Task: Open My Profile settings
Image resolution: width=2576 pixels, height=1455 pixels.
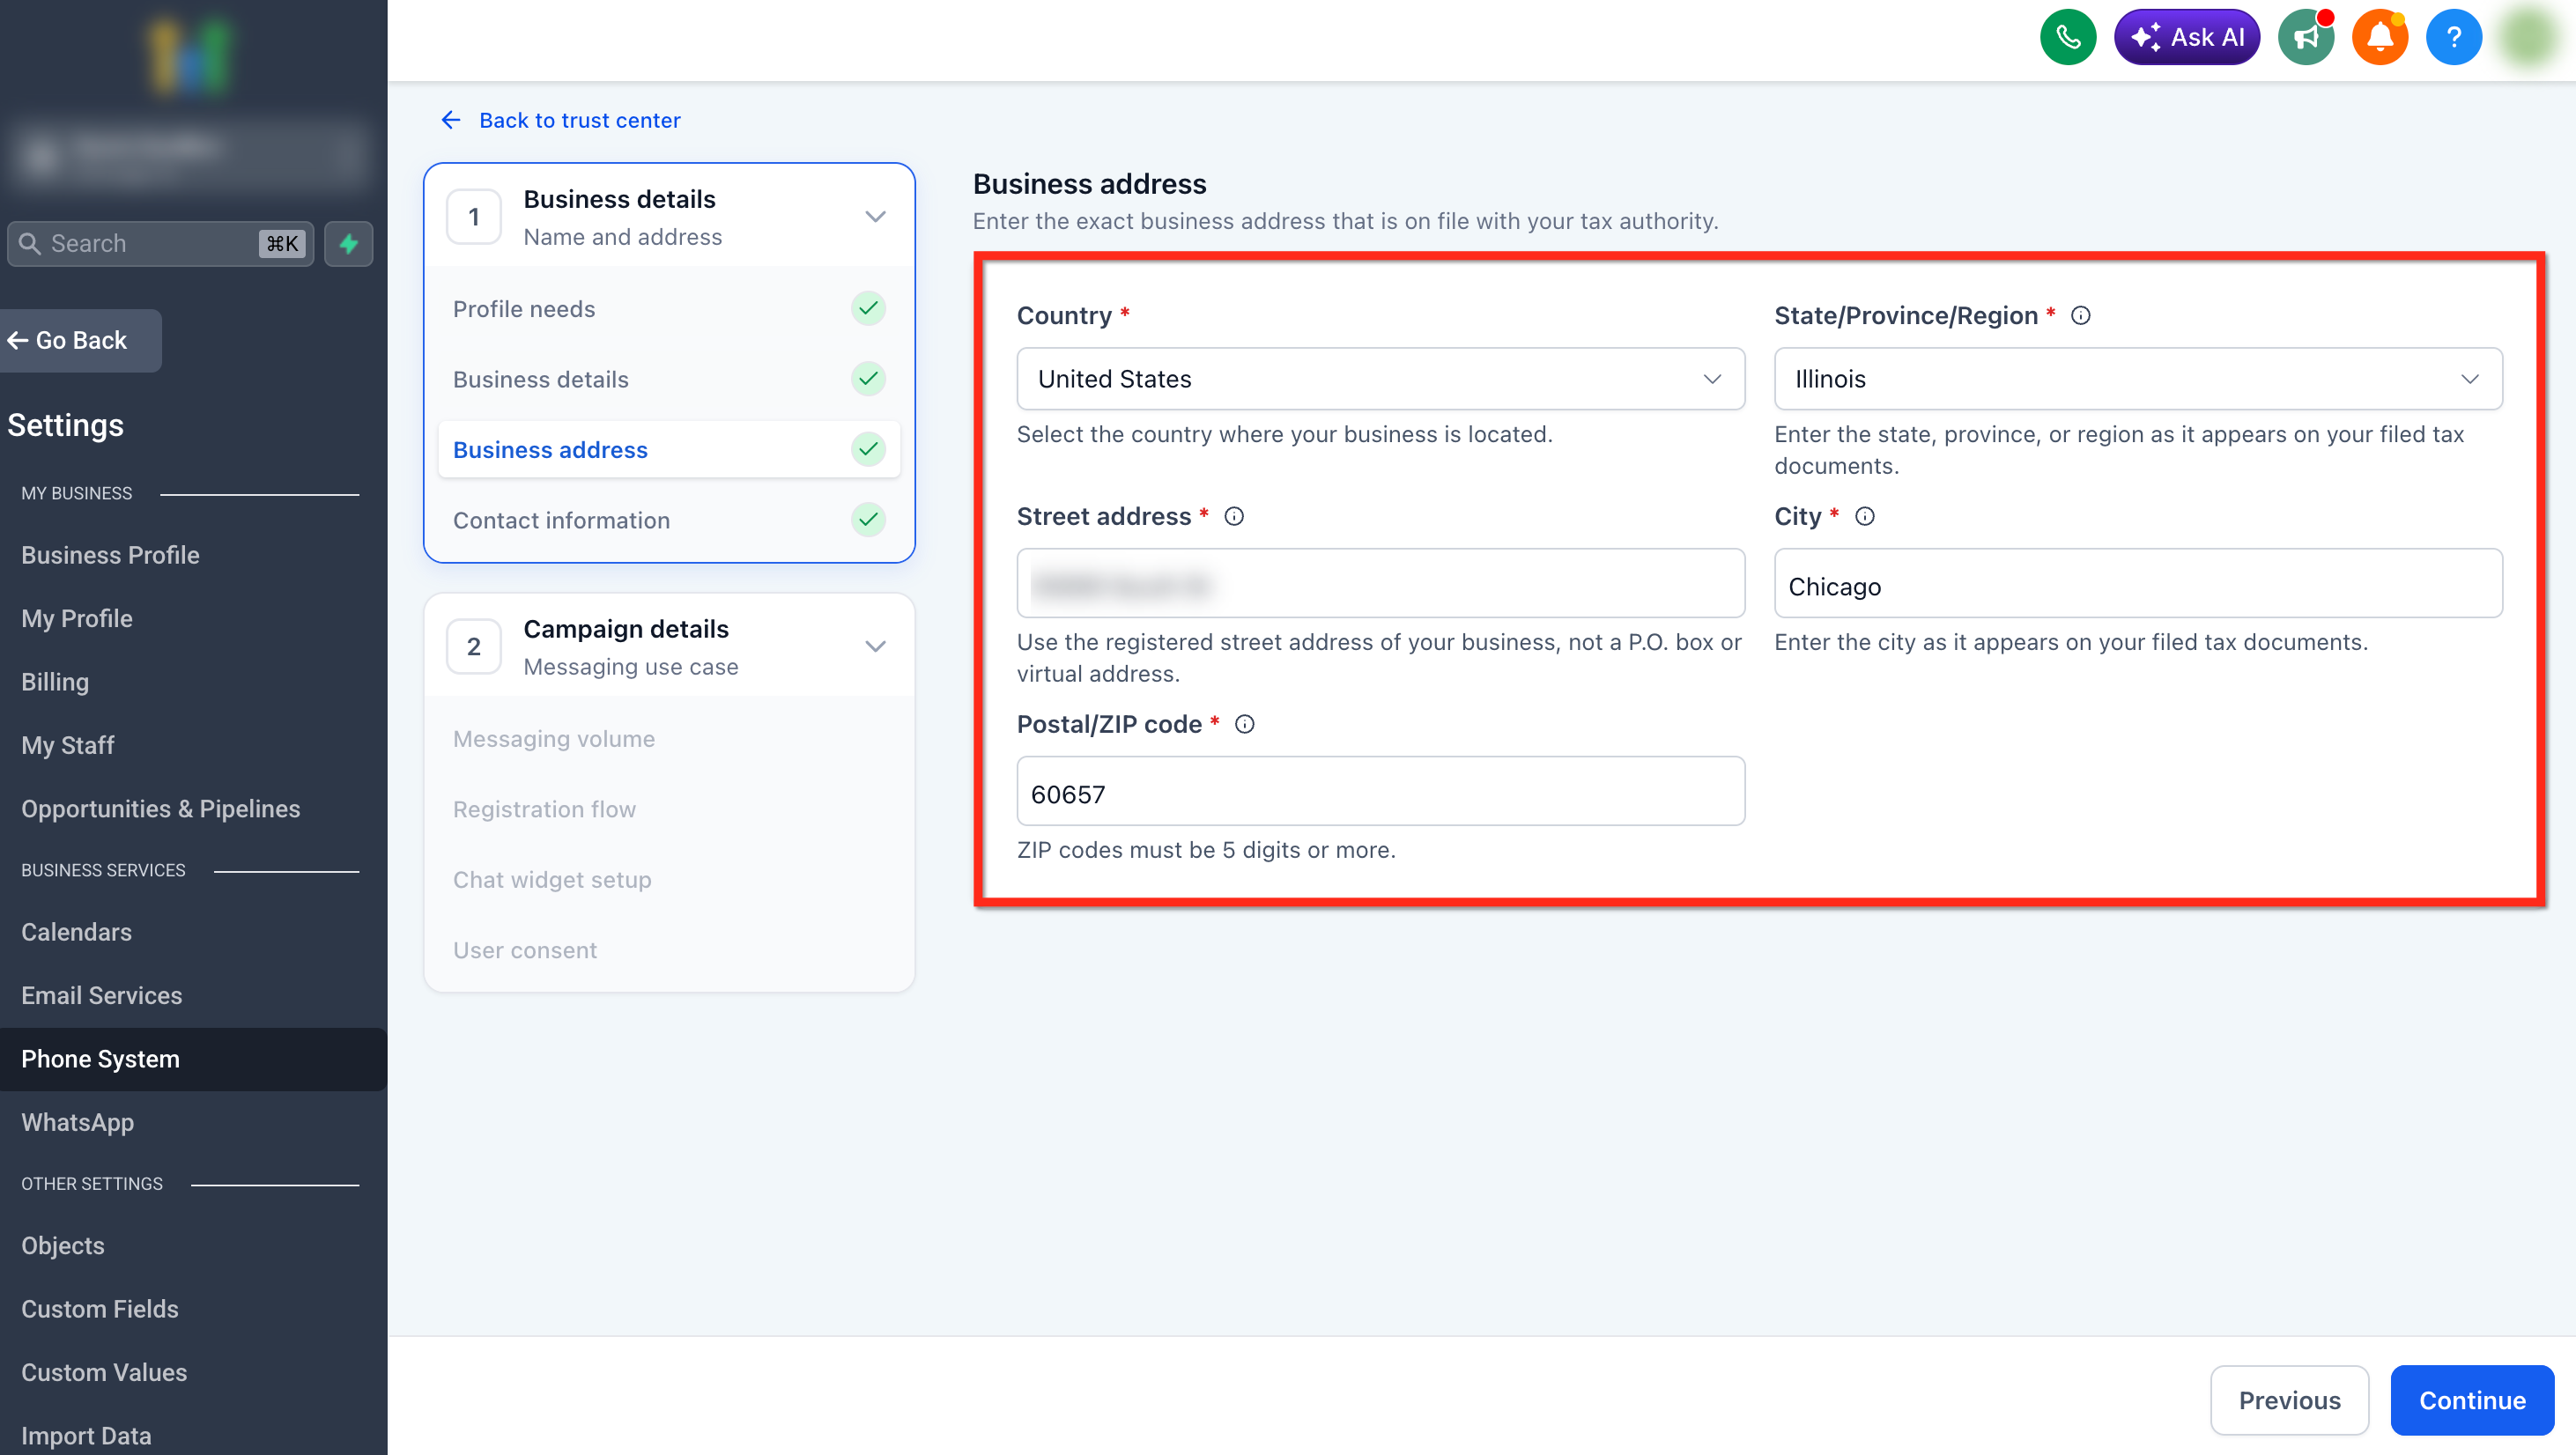Action: [77, 618]
